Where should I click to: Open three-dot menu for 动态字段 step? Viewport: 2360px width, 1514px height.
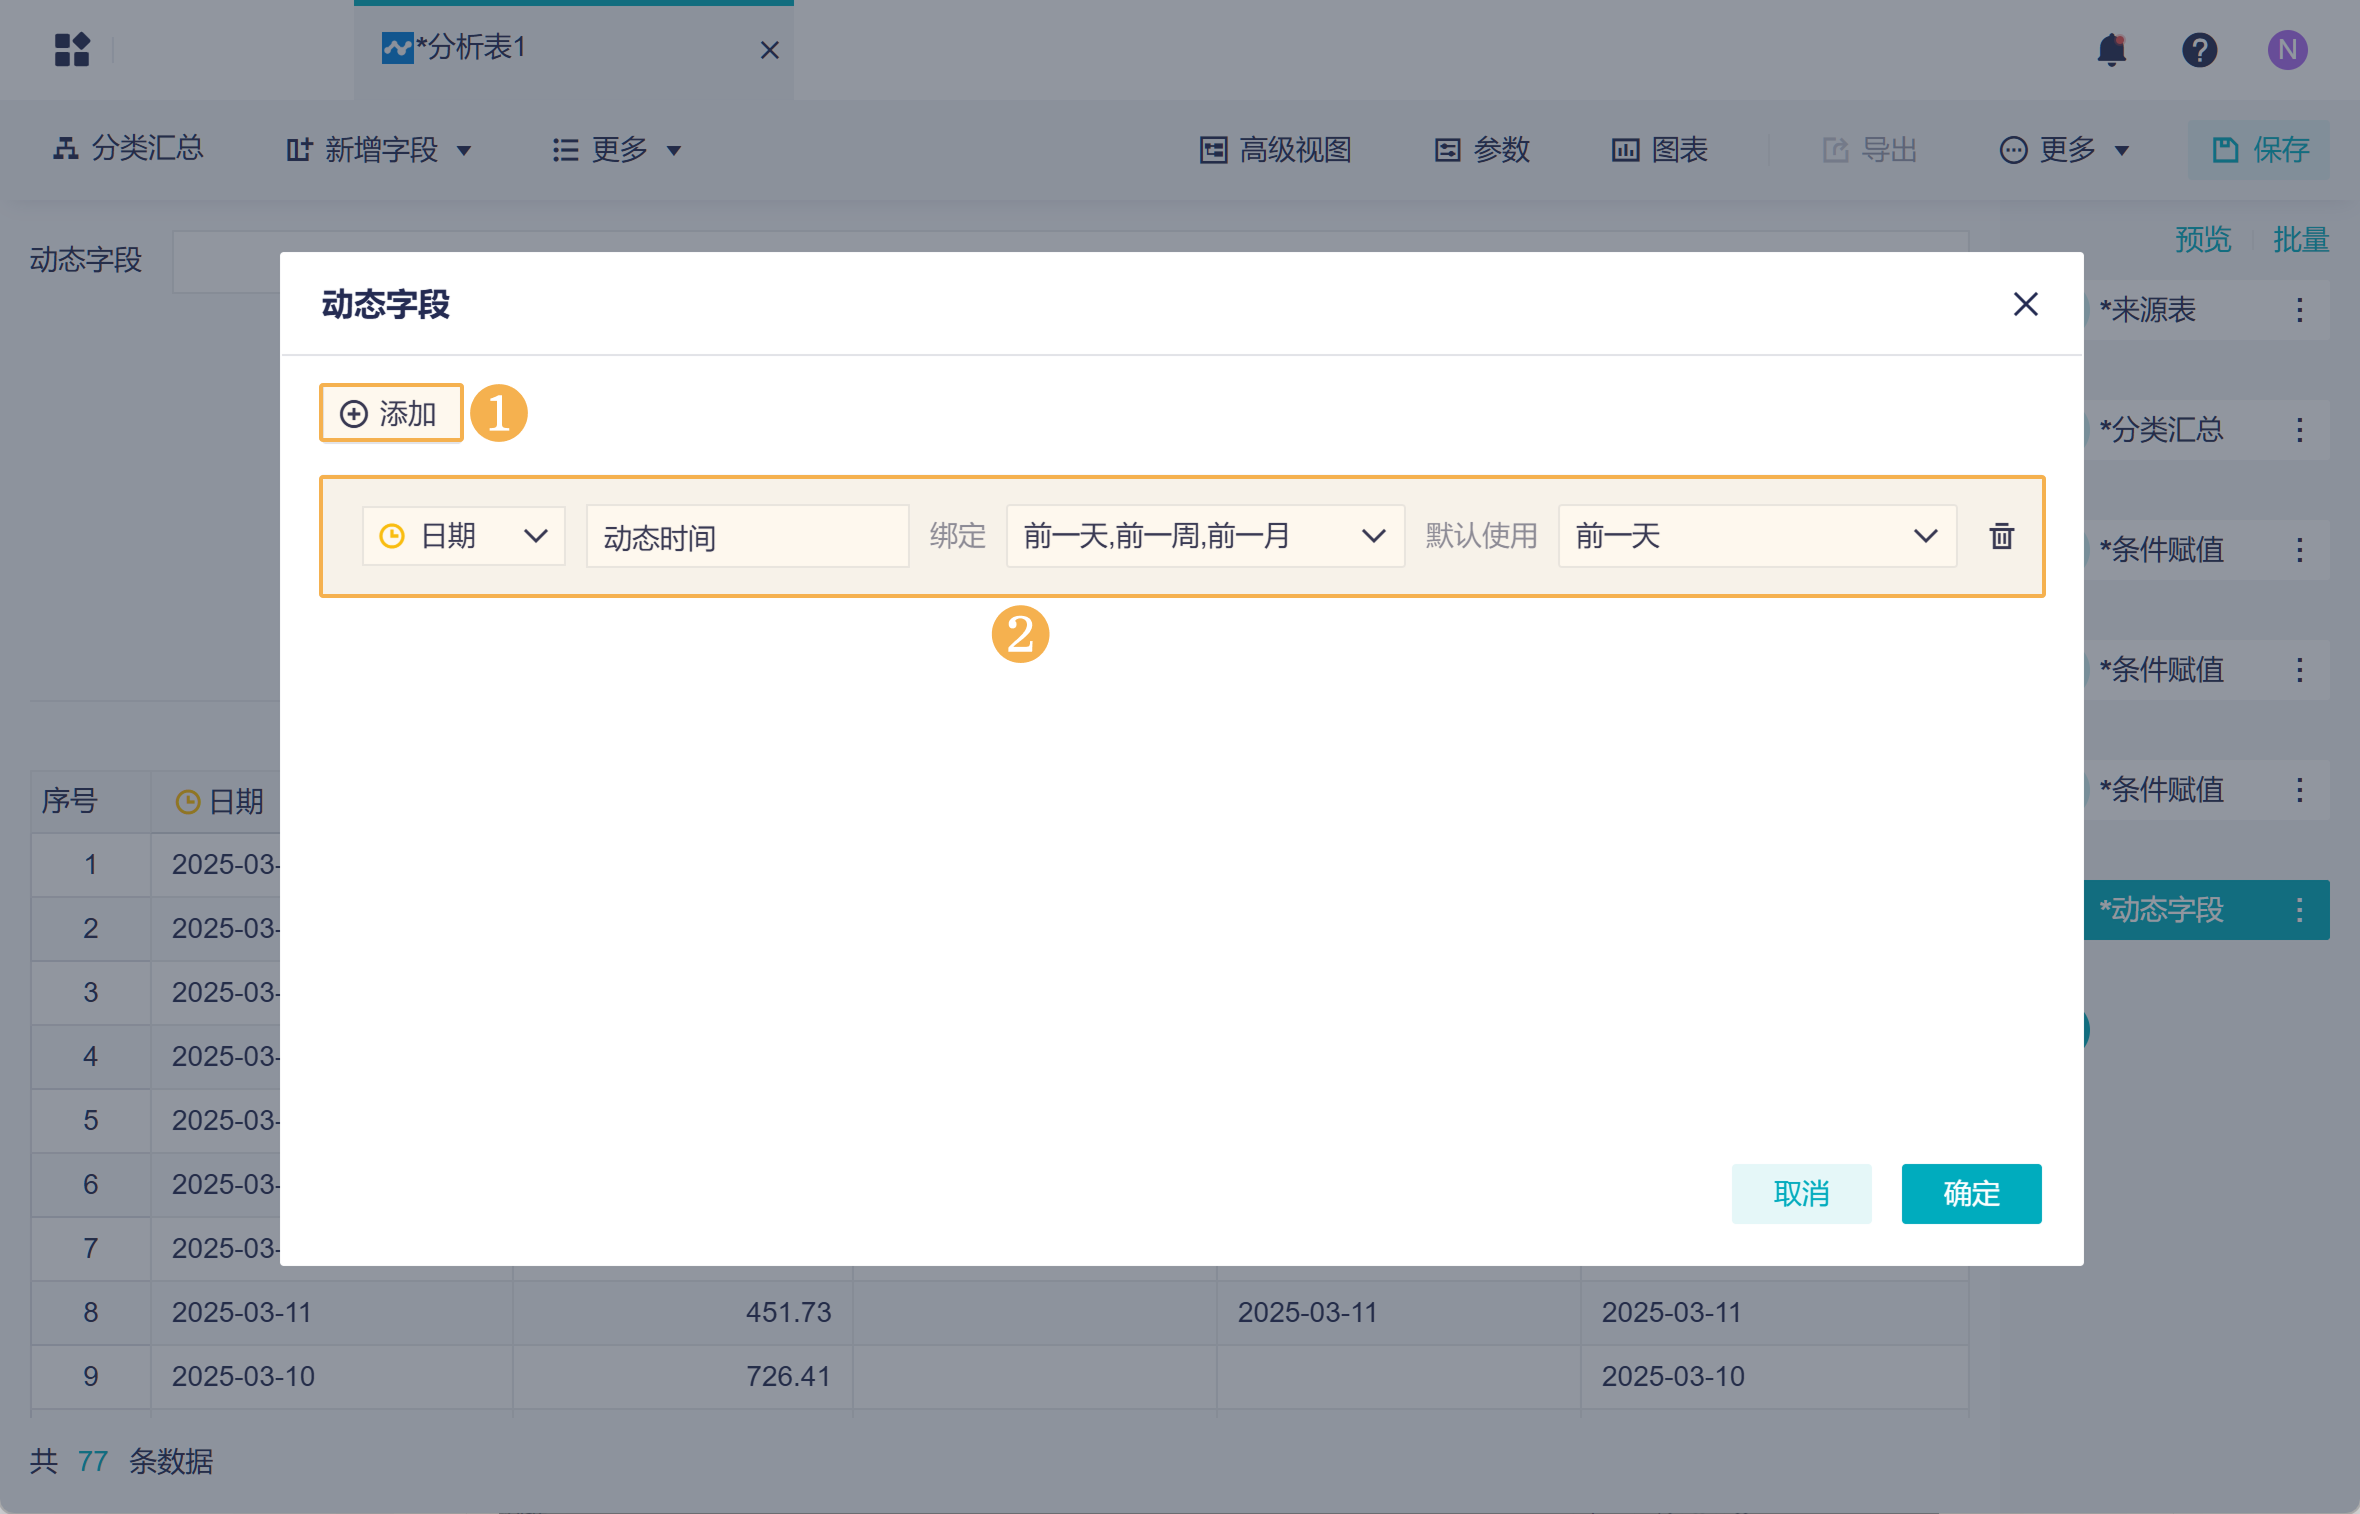pyautogui.click(x=2299, y=910)
